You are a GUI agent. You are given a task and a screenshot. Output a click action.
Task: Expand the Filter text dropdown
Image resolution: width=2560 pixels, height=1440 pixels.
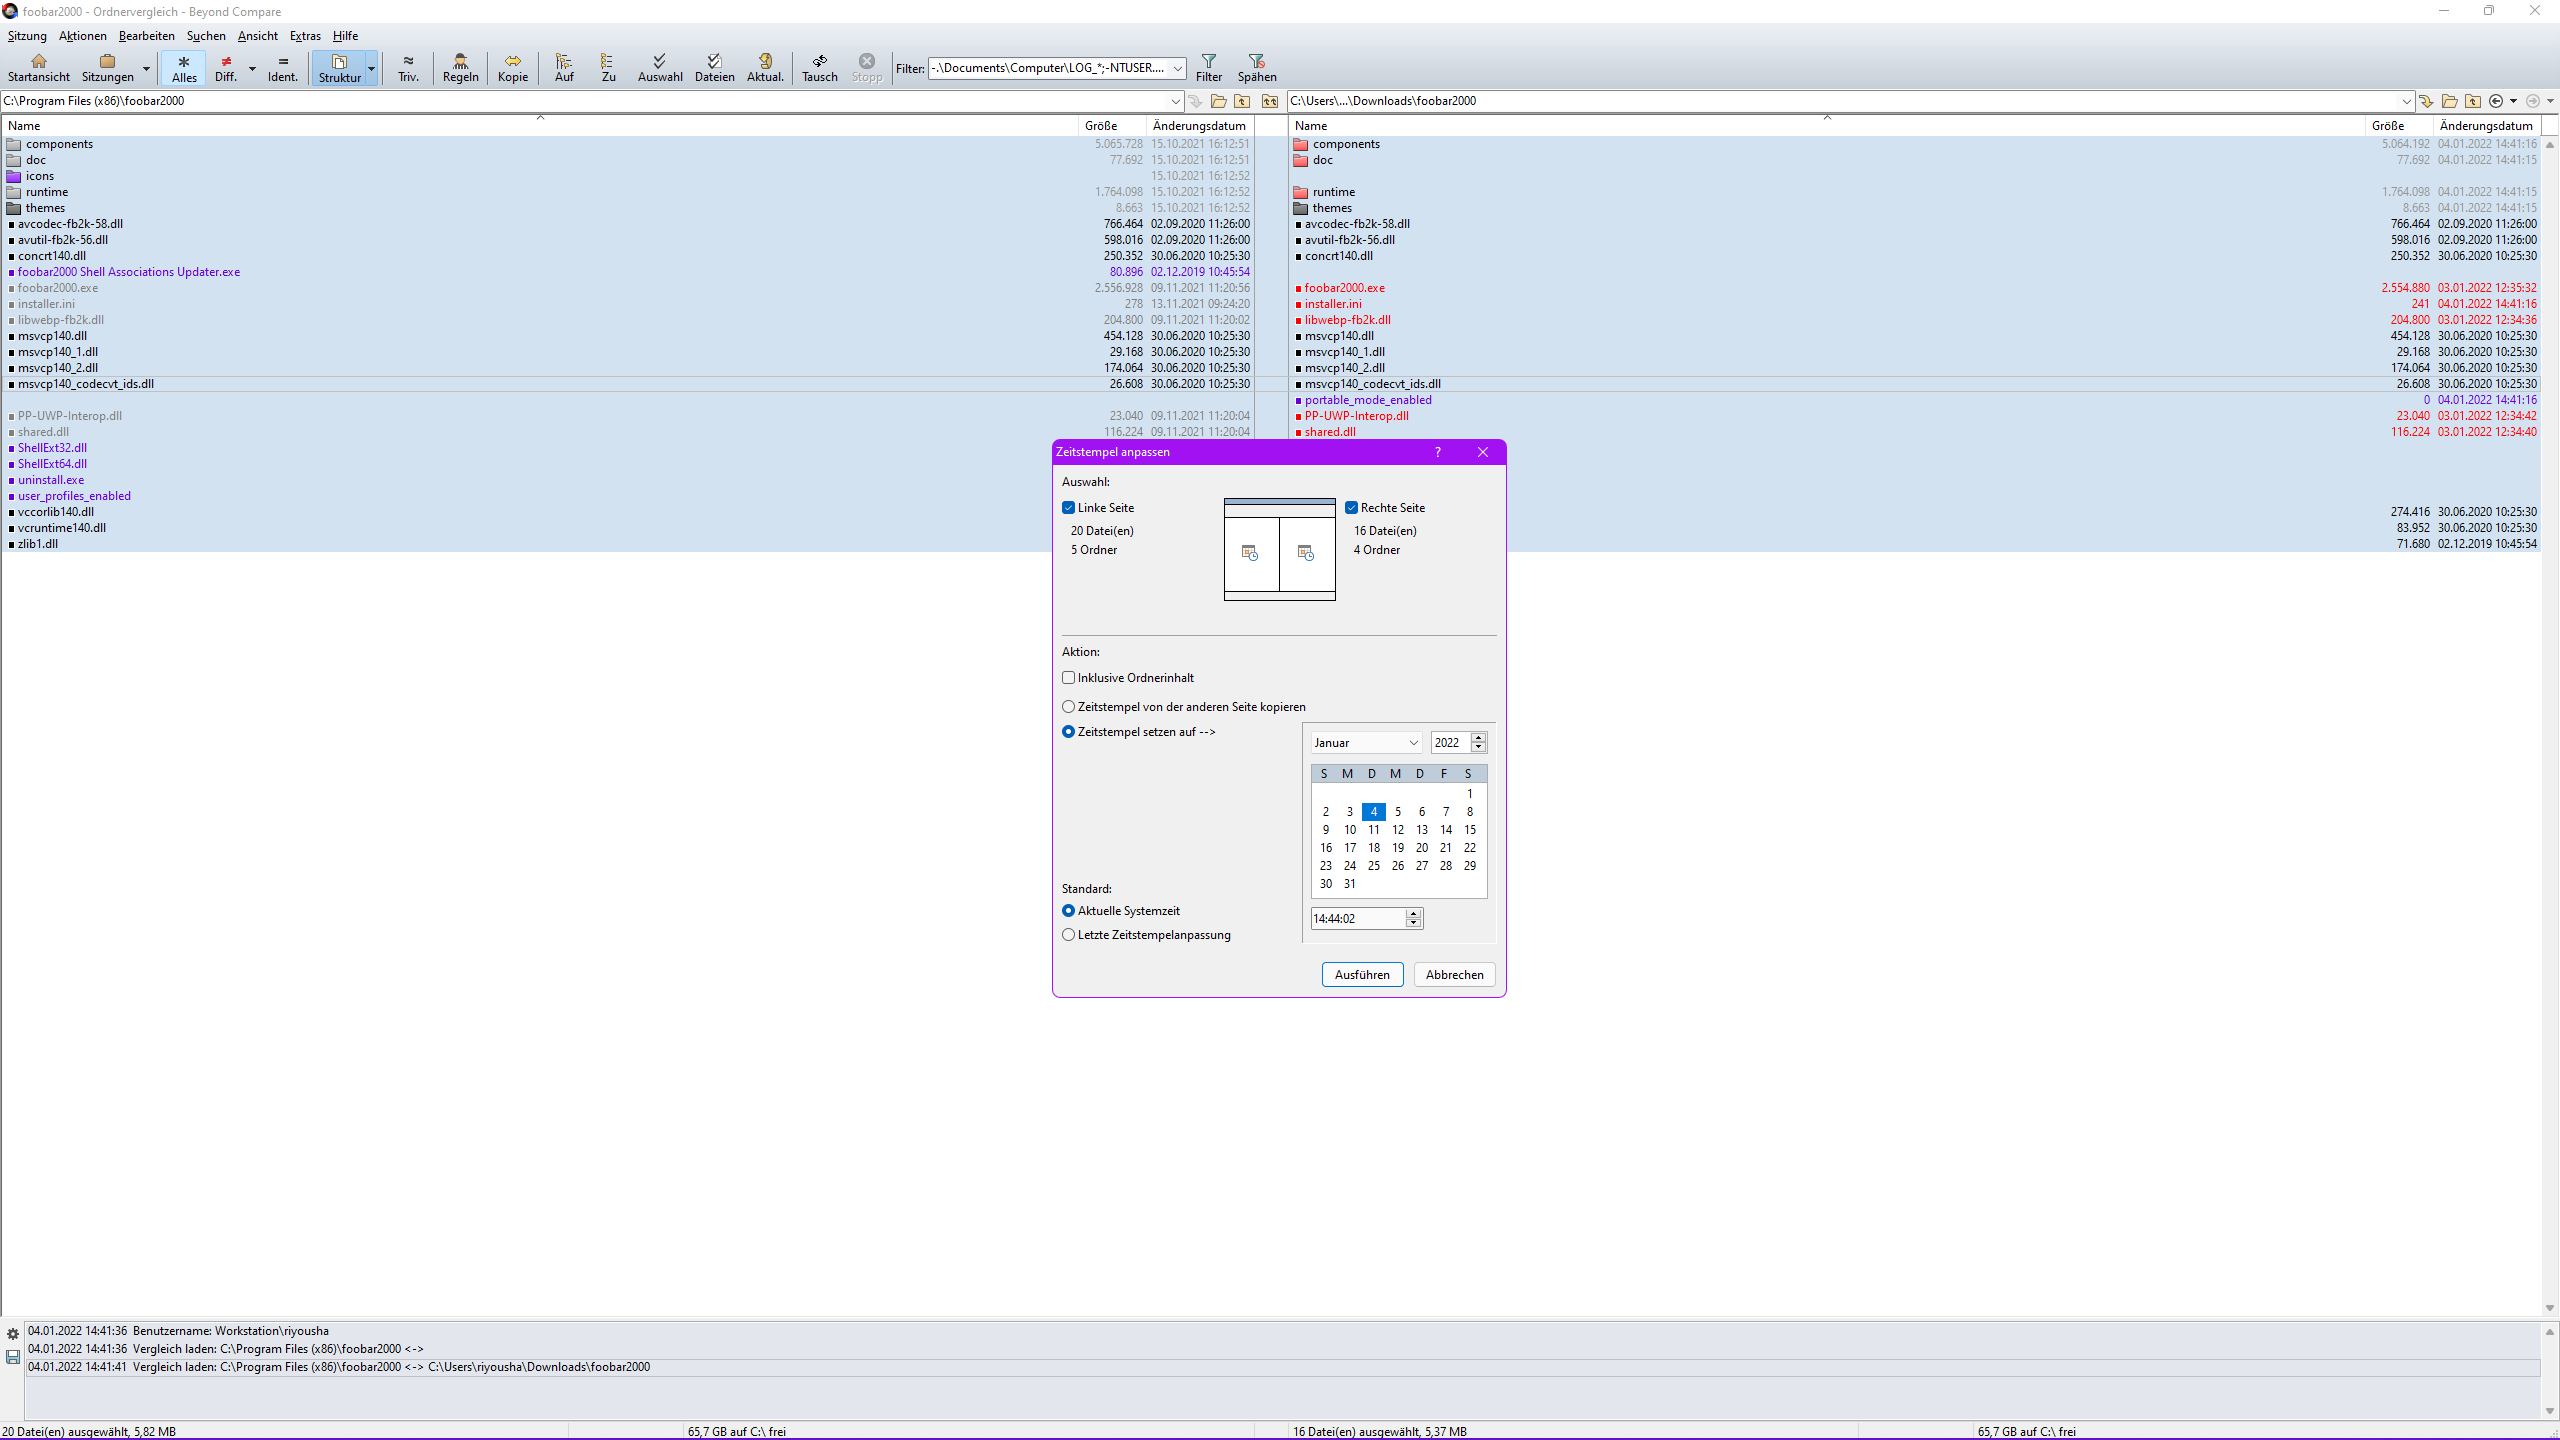point(1177,69)
